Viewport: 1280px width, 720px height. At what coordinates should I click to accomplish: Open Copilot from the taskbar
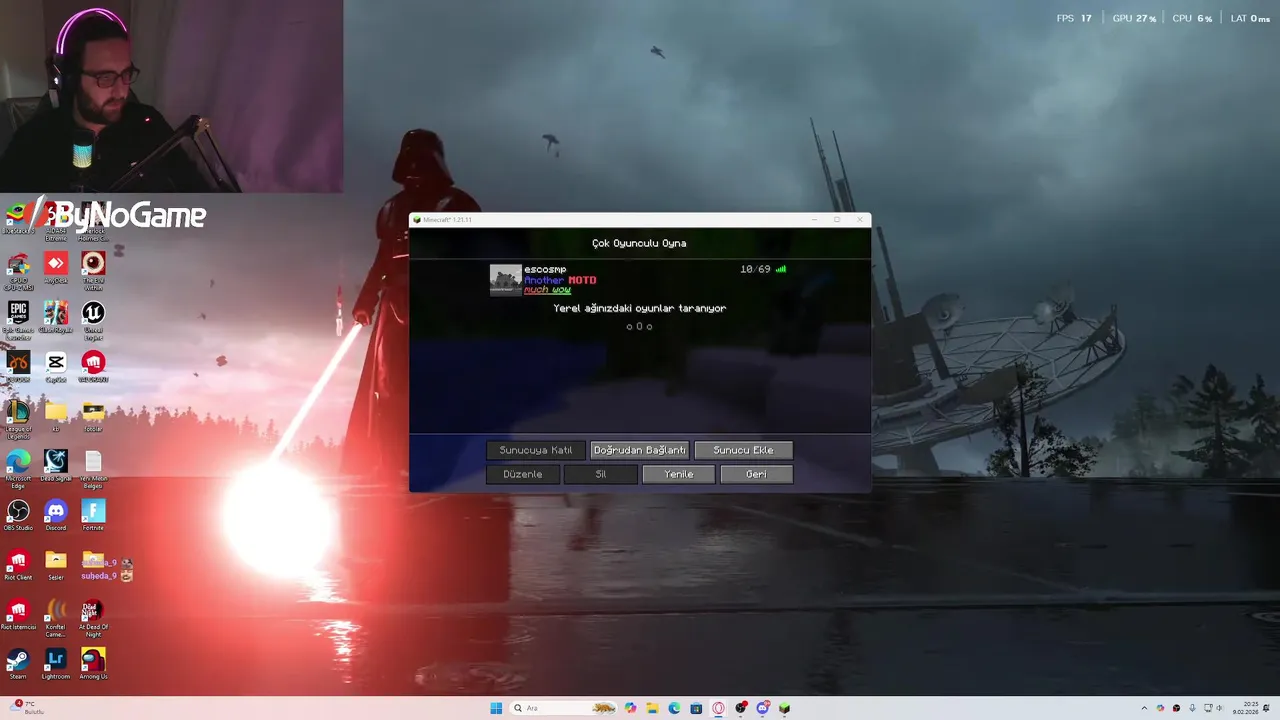(x=630, y=708)
